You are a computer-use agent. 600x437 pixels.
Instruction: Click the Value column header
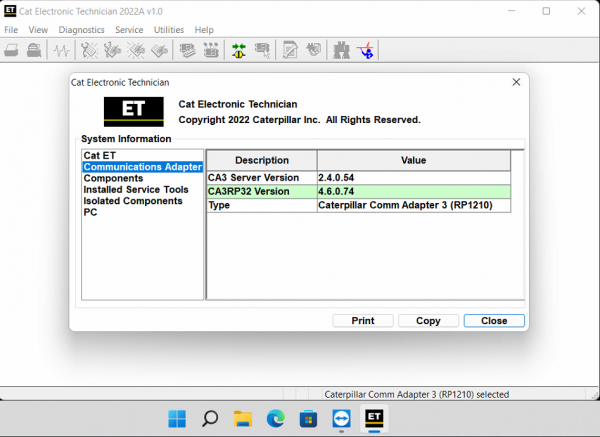(x=414, y=160)
